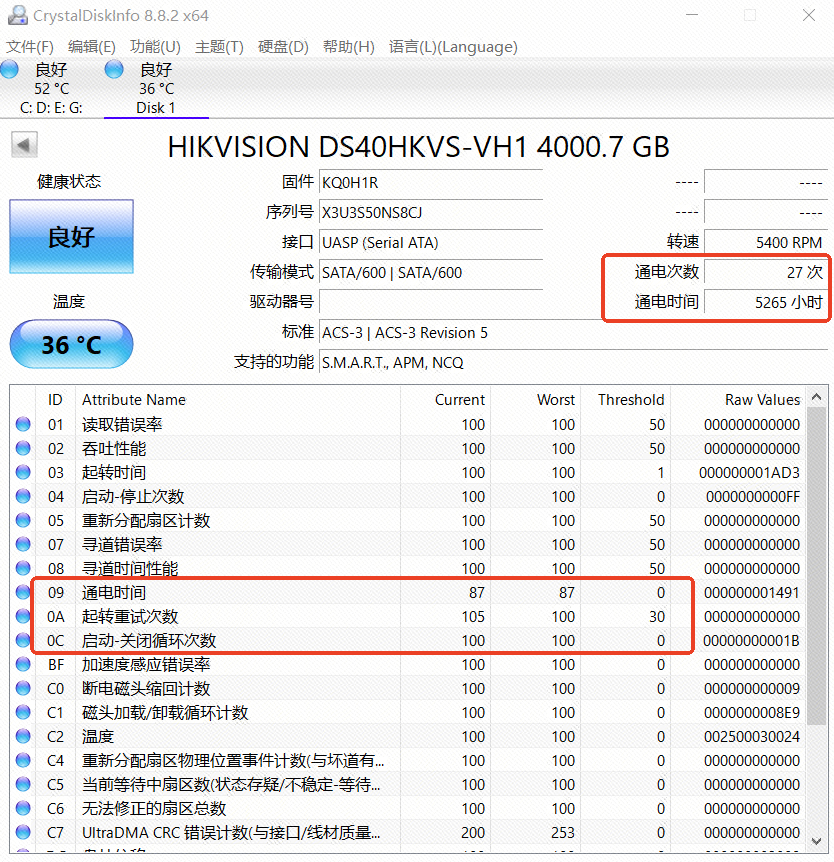
Task: Click status dot of C6 无法修正的扇区总数 row
Action: coord(23,808)
